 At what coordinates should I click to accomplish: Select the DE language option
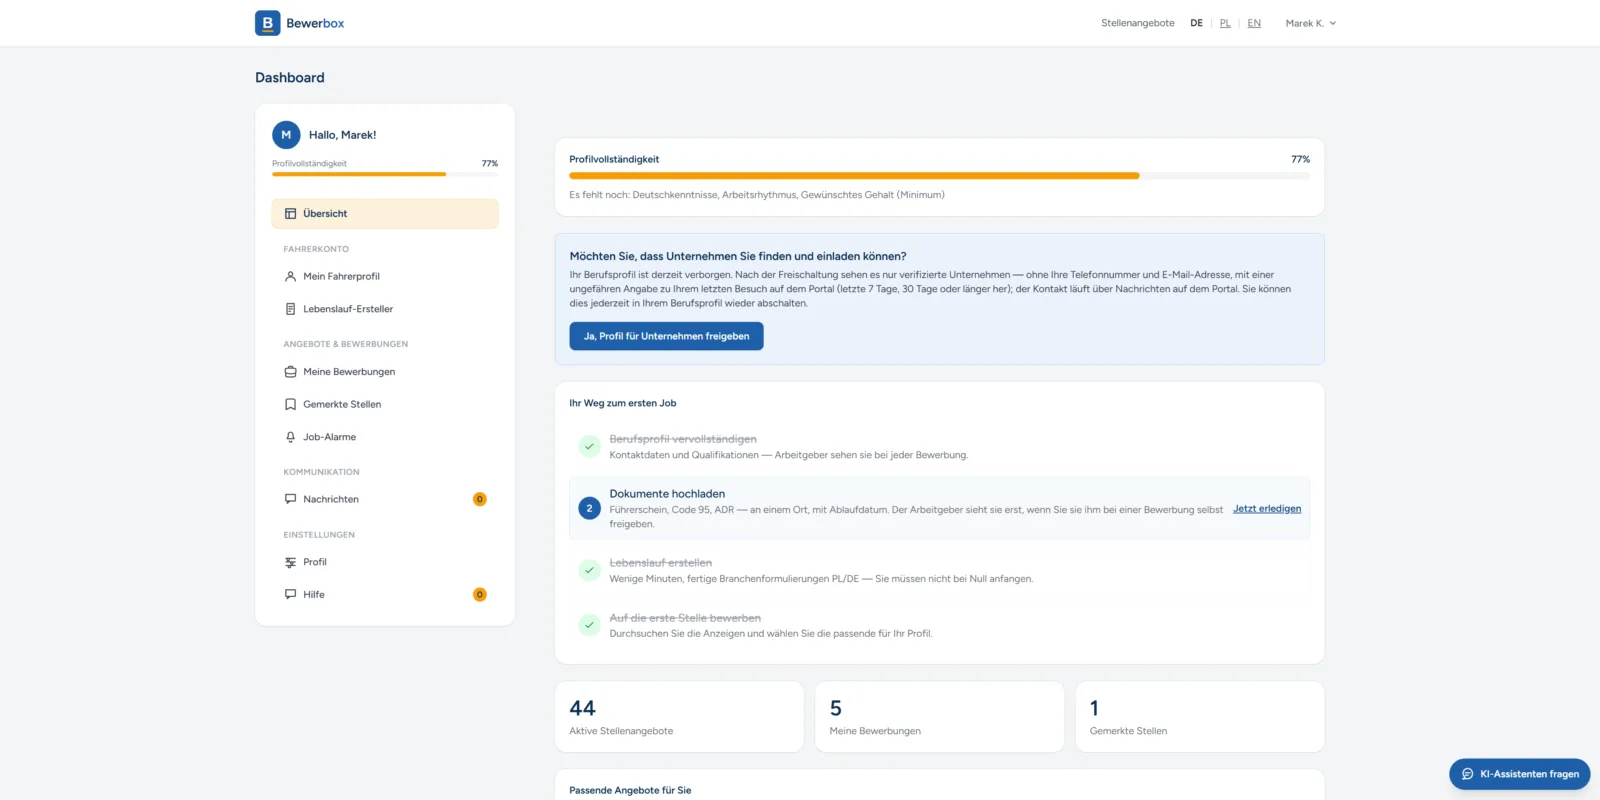(1196, 23)
